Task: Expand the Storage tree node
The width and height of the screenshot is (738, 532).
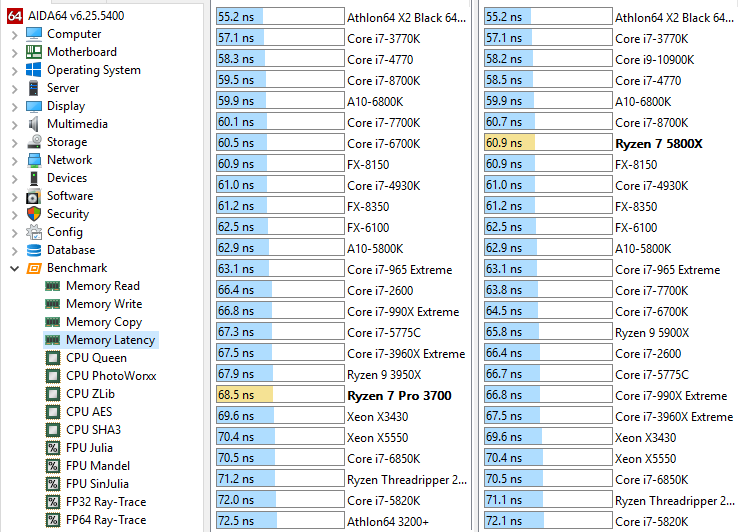Action: [15, 143]
